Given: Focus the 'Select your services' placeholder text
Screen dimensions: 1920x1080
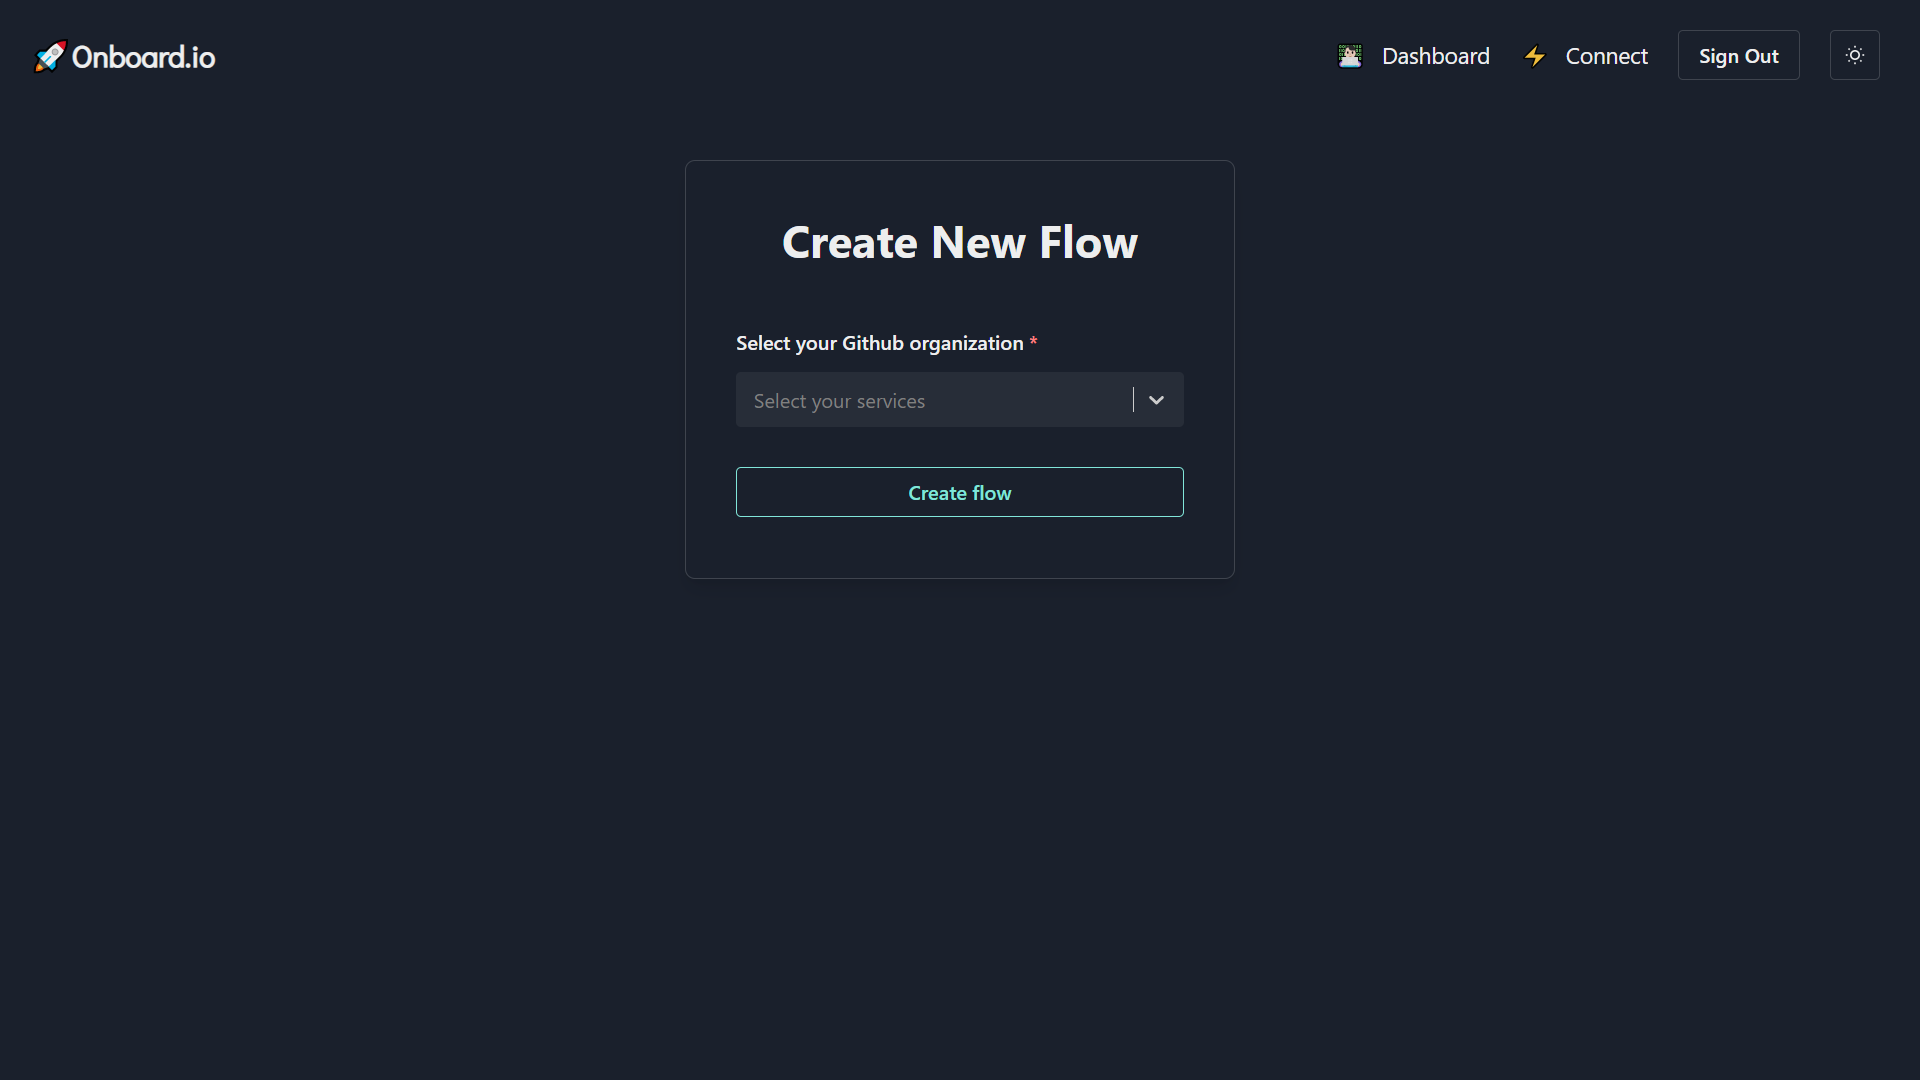Looking at the screenshot, I should click(x=839, y=401).
